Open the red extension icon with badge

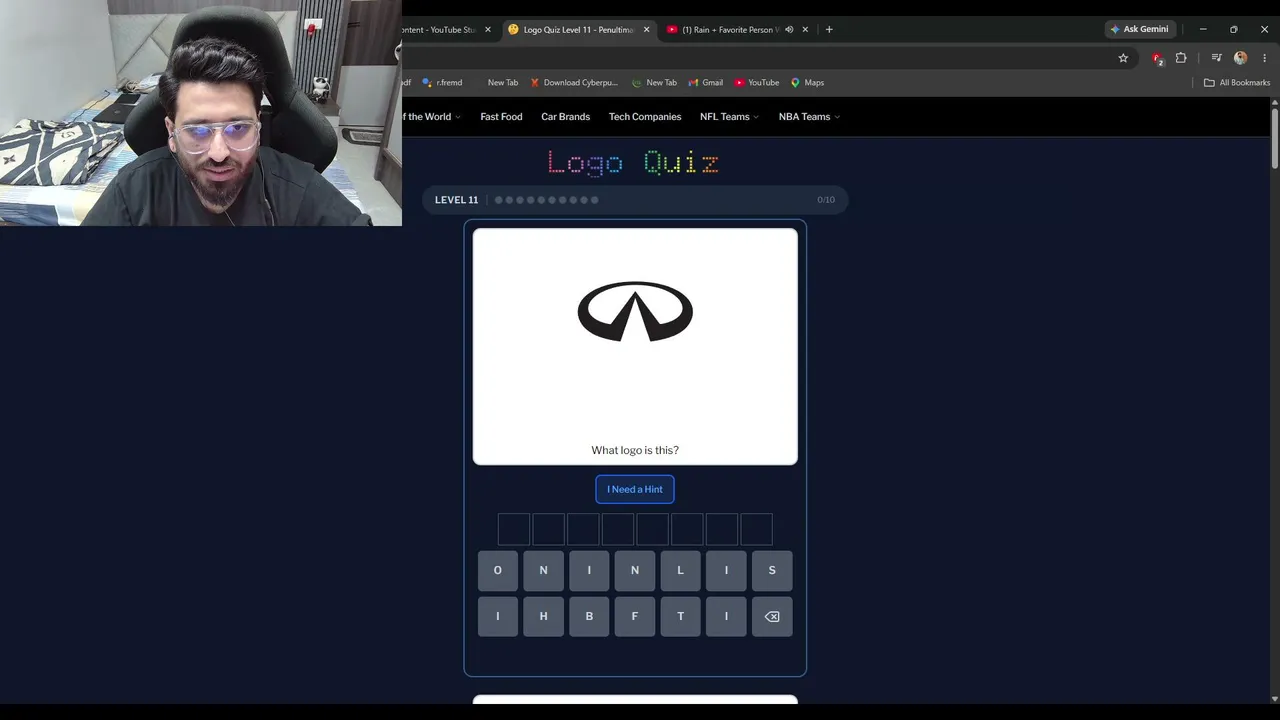tap(1157, 58)
